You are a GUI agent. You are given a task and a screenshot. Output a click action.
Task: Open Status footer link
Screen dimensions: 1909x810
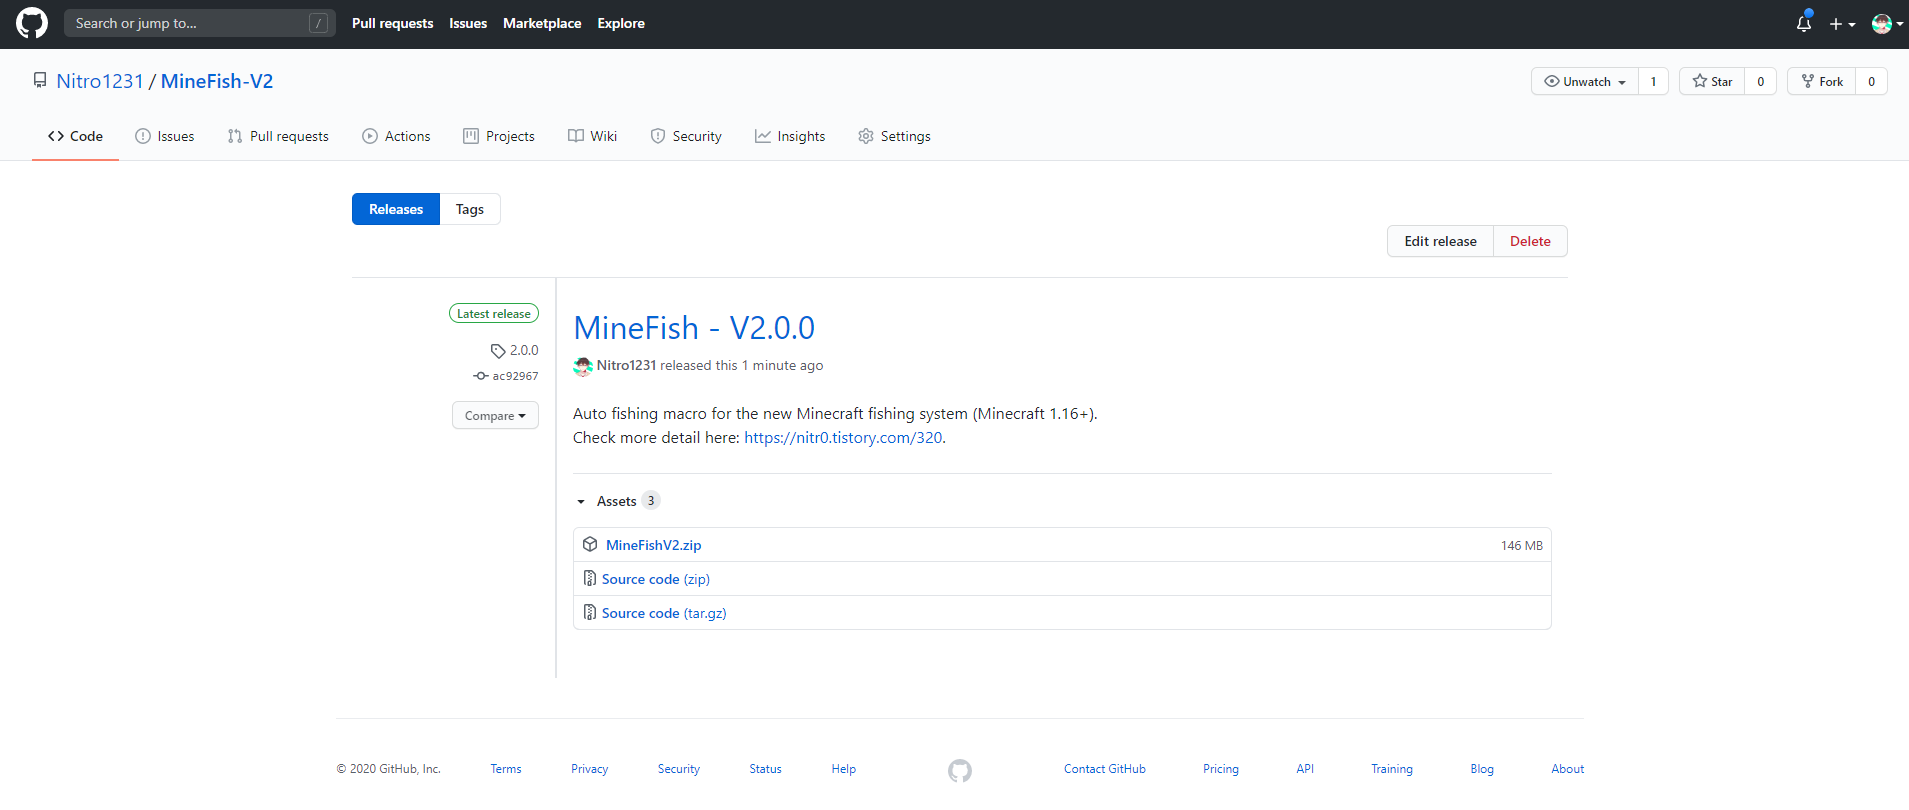click(765, 769)
